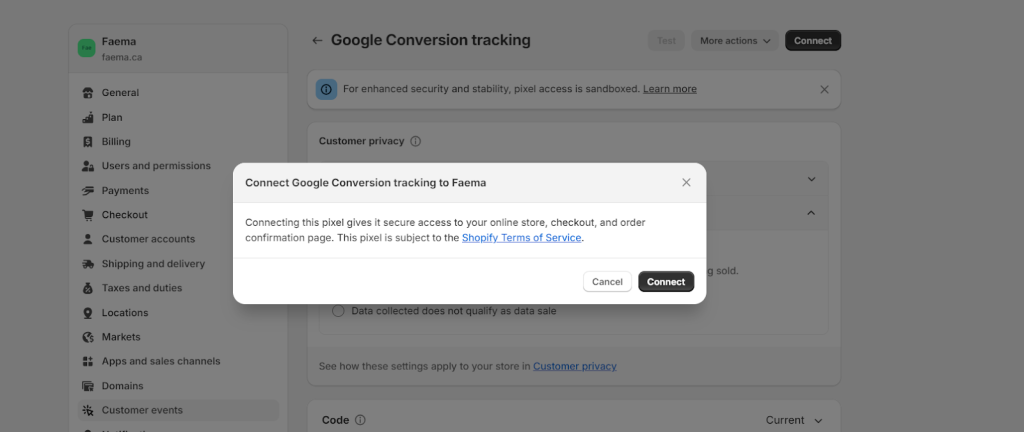Select Data collected does not qualify radio
The height and width of the screenshot is (432, 1024).
click(338, 311)
